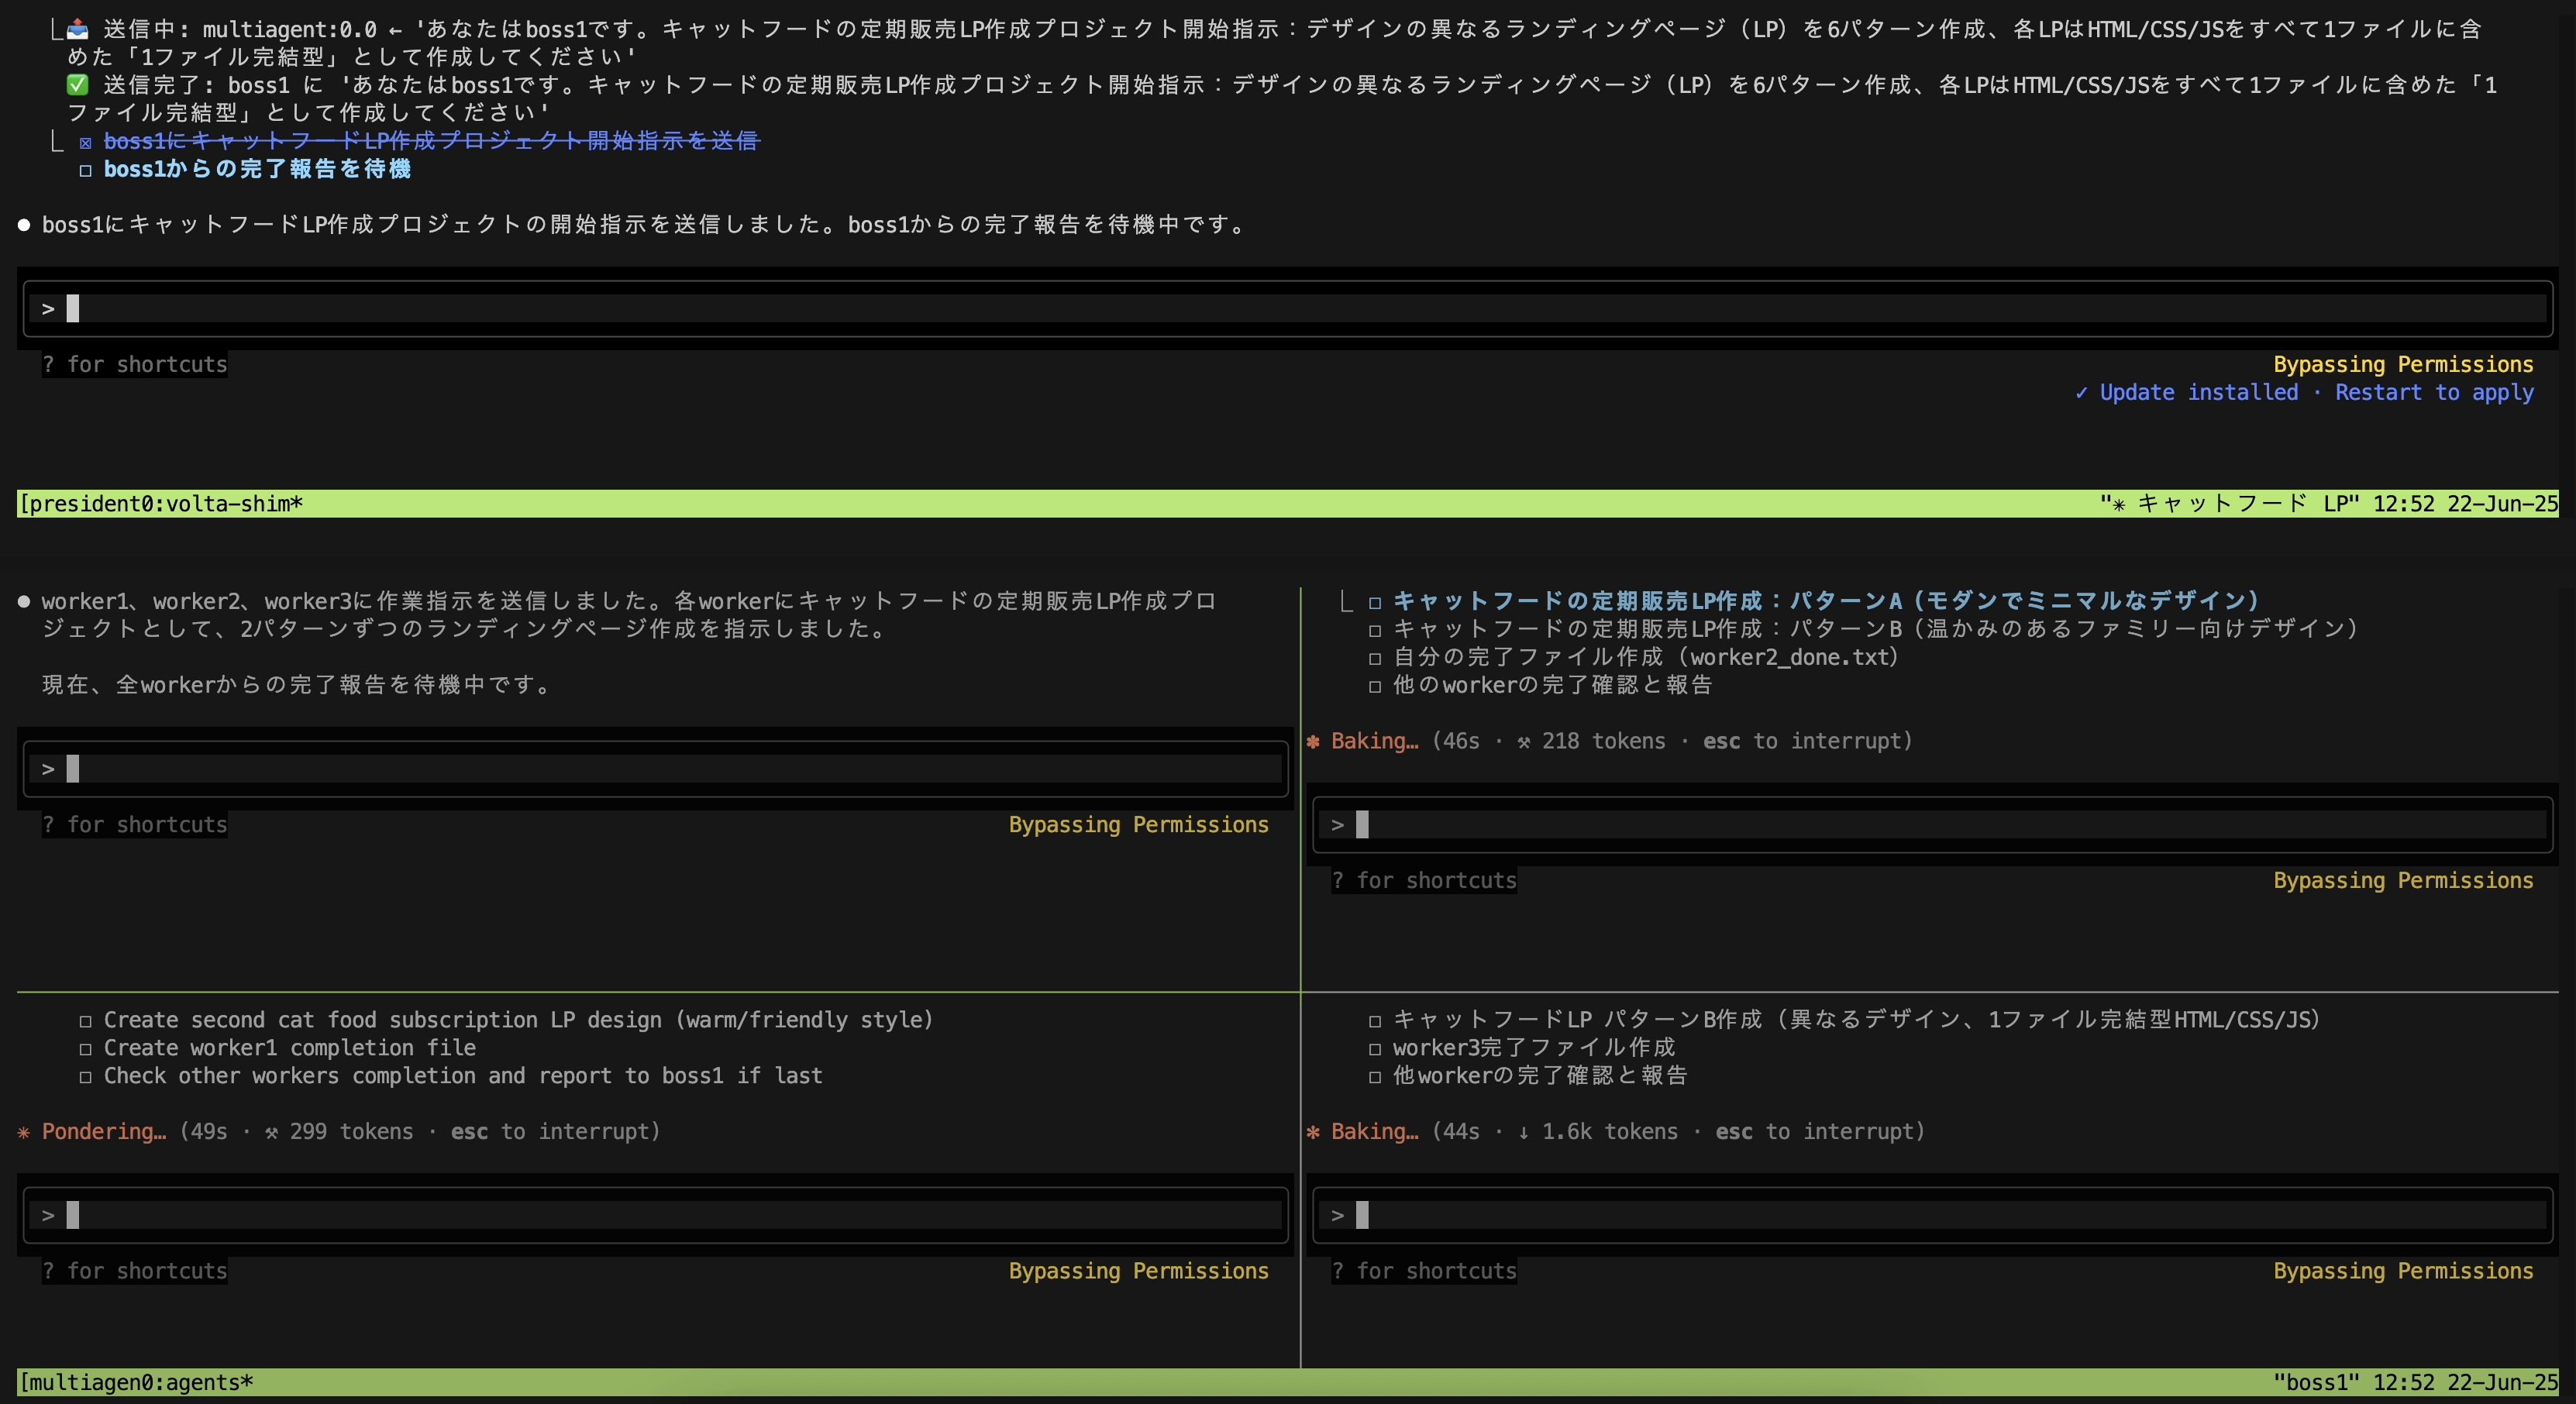Click 'esc to interrupt' in Pondering line

tap(551, 1132)
